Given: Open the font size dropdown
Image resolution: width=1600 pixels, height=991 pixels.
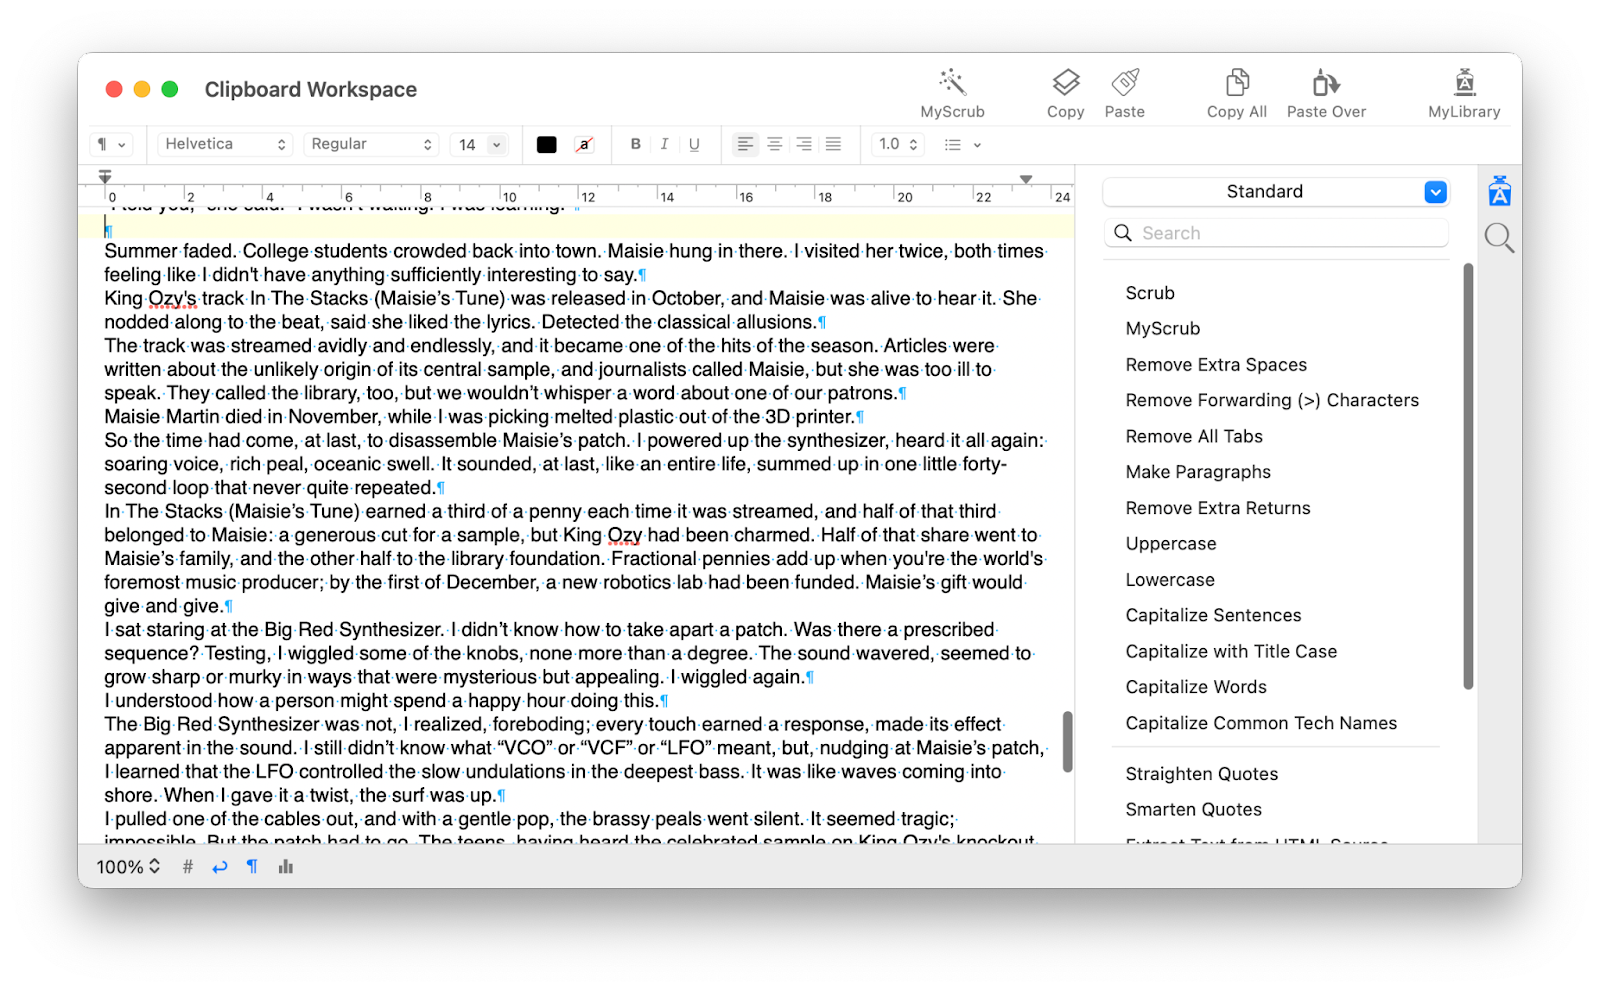Looking at the screenshot, I should pyautogui.click(x=479, y=144).
